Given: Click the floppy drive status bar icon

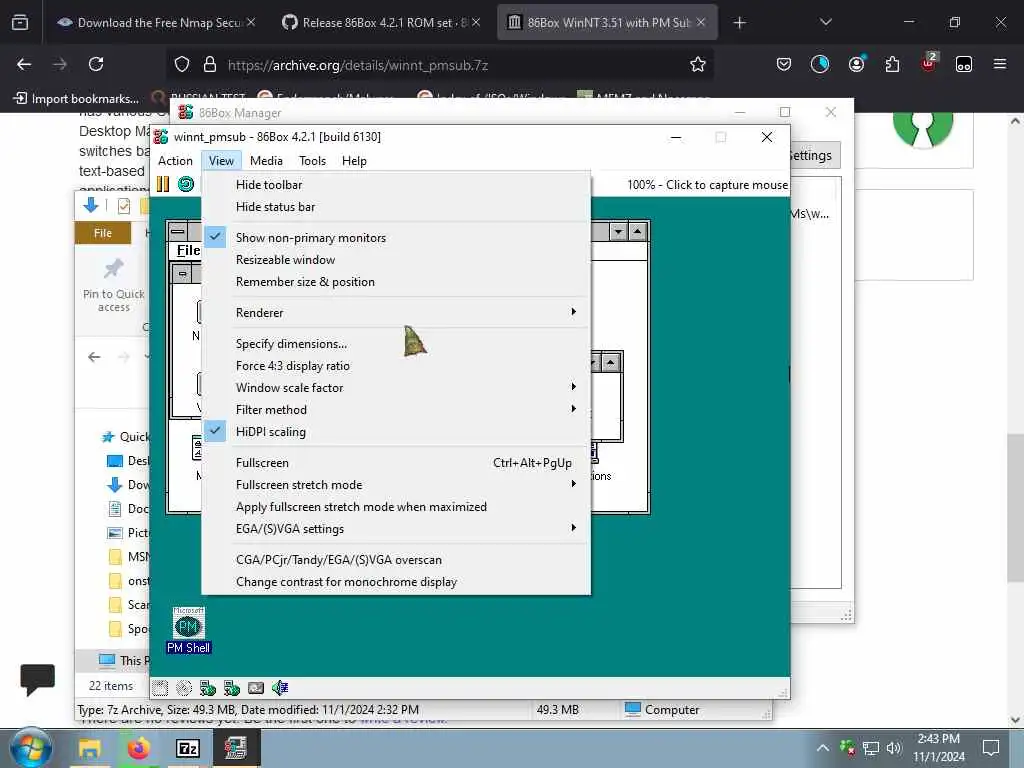Looking at the screenshot, I should [x=160, y=688].
